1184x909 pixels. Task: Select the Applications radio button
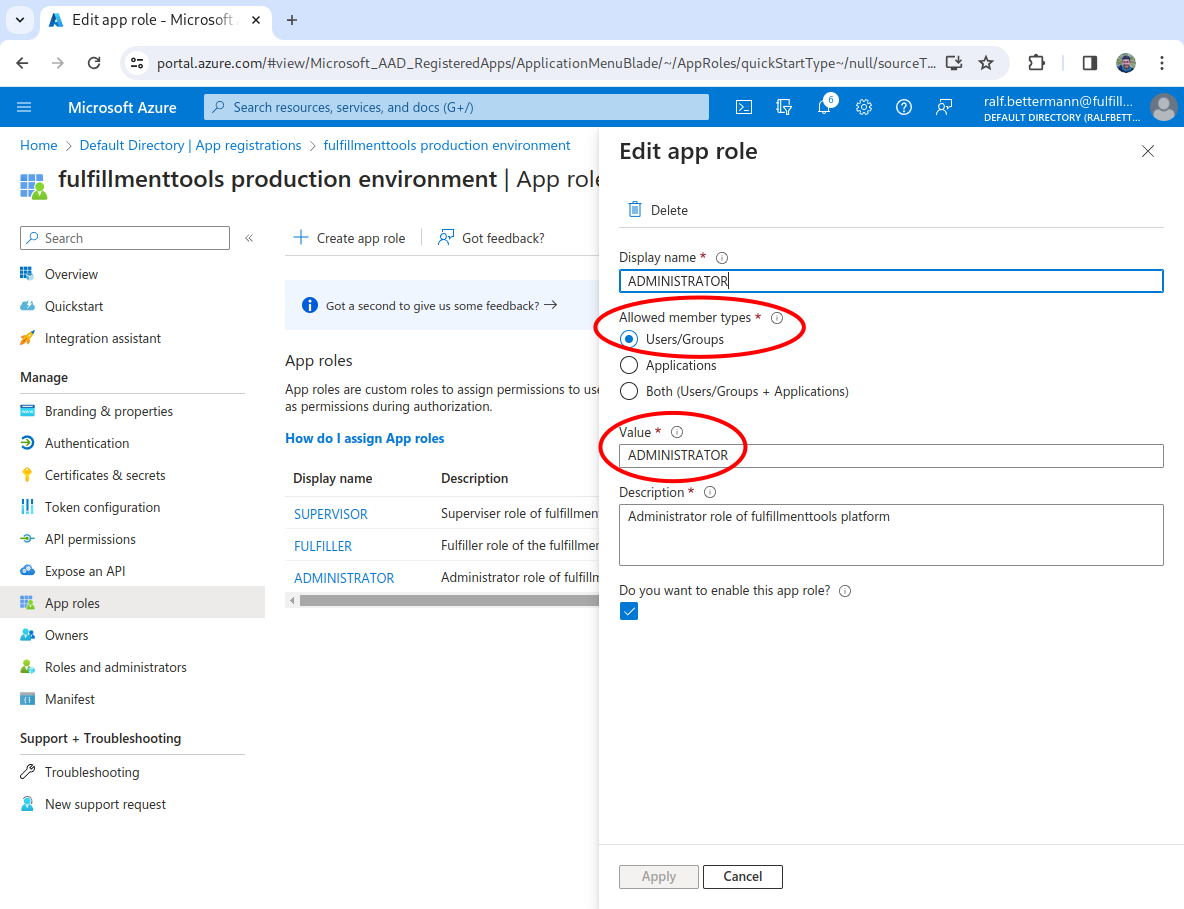[x=629, y=365]
